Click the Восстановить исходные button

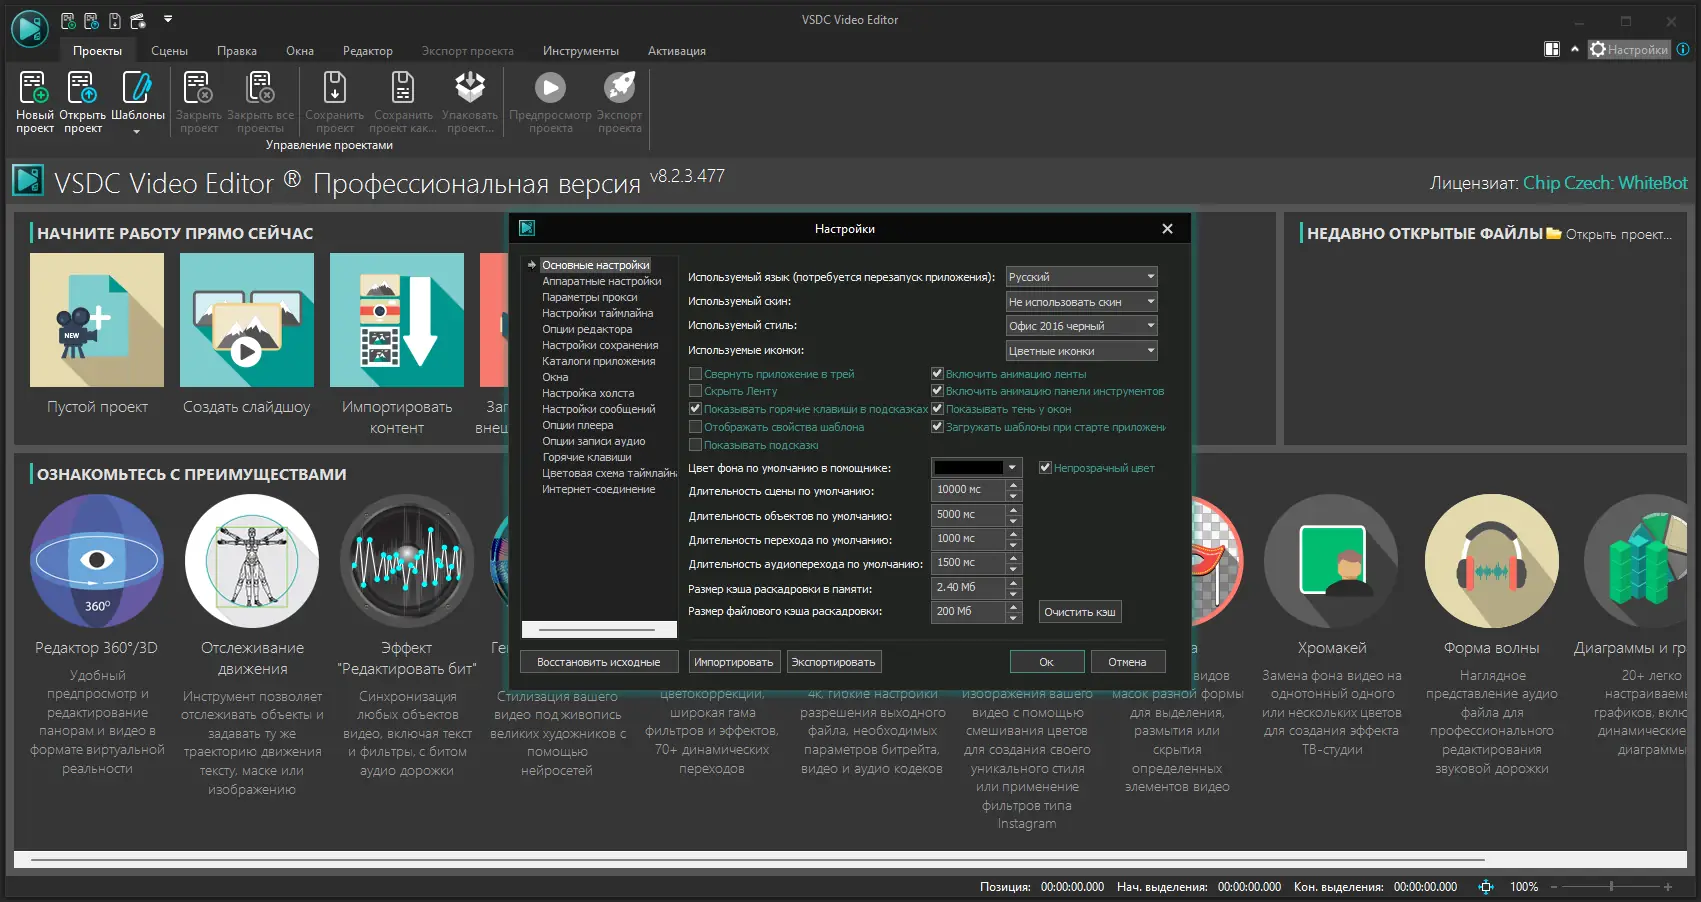(598, 662)
